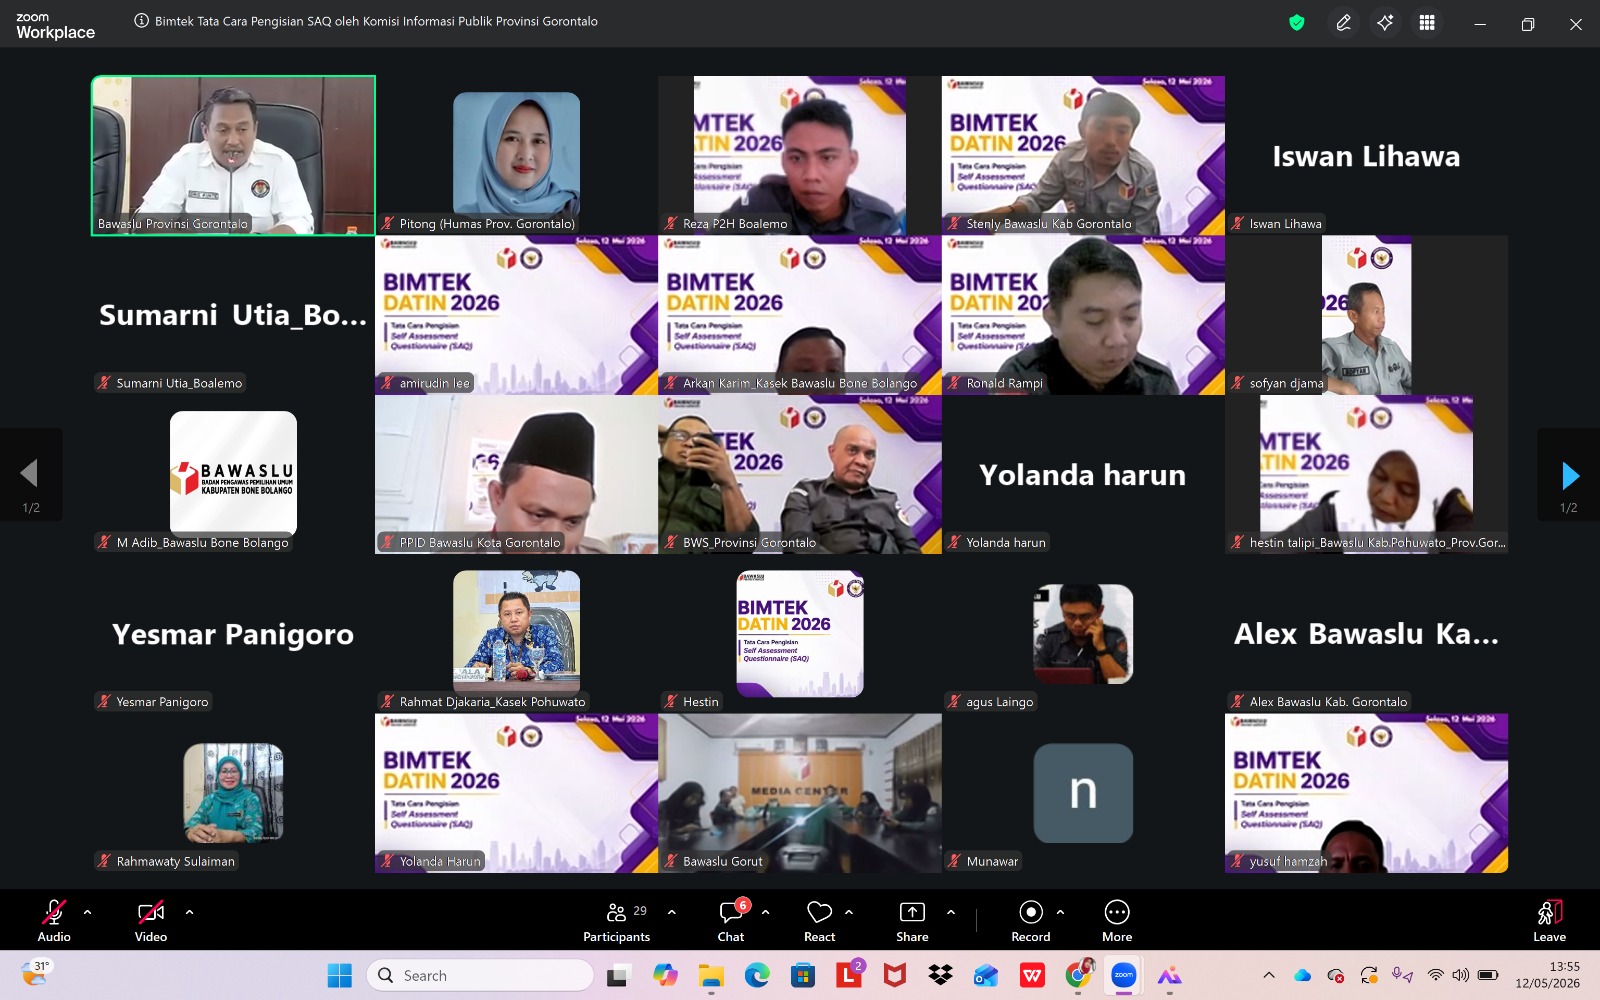Click Bawaslu Gorut name label
The height and width of the screenshot is (1000, 1600).
(722, 861)
